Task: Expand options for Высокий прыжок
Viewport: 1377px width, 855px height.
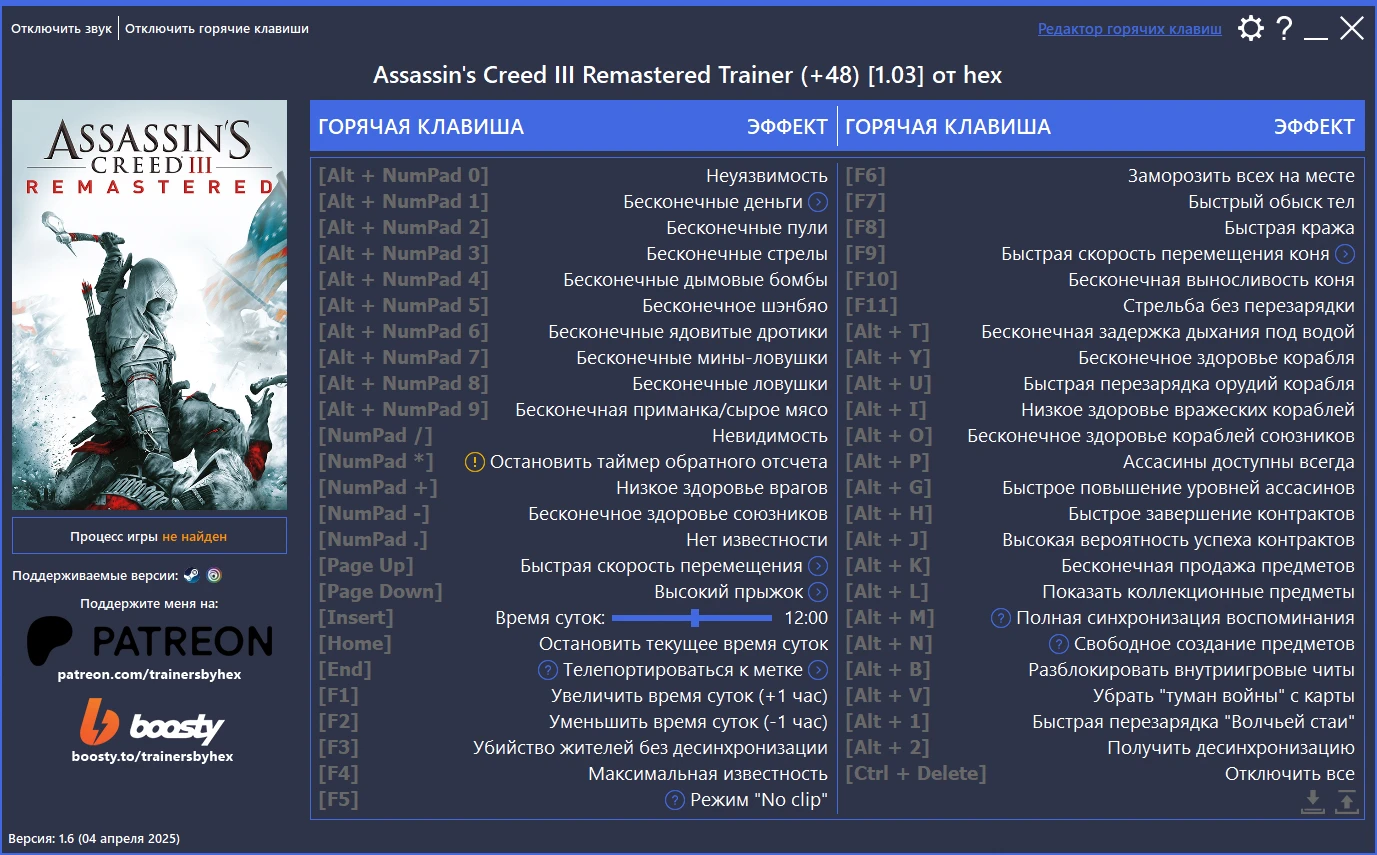Action: point(820,591)
